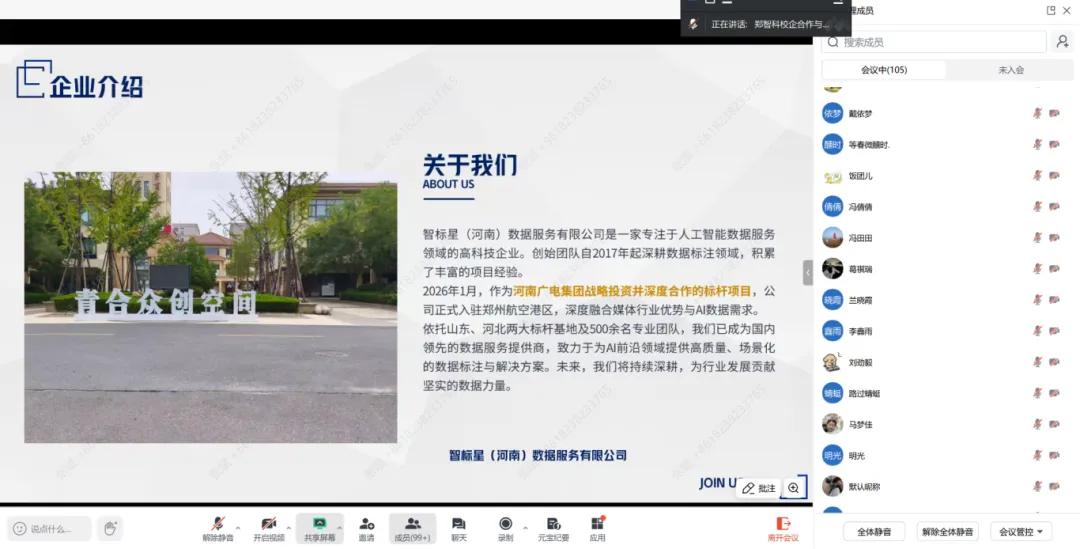Open the 会议管控 dropdown
This screenshot has width=1080, height=549.
(x=1020, y=532)
